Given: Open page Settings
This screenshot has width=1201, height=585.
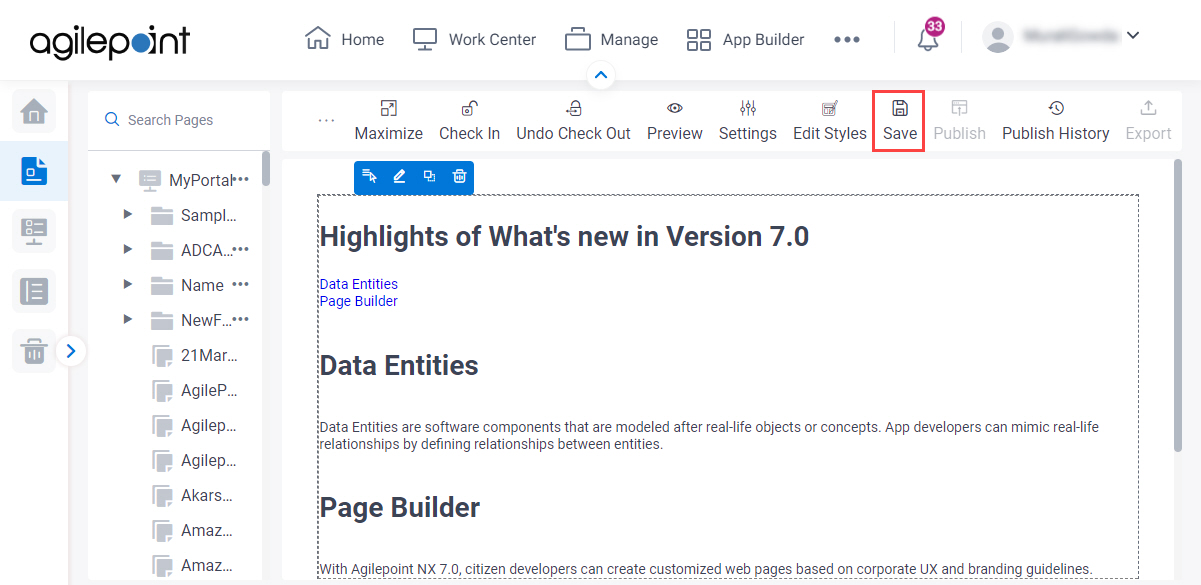Looking at the screenshot, I should [x=748, y=120].
